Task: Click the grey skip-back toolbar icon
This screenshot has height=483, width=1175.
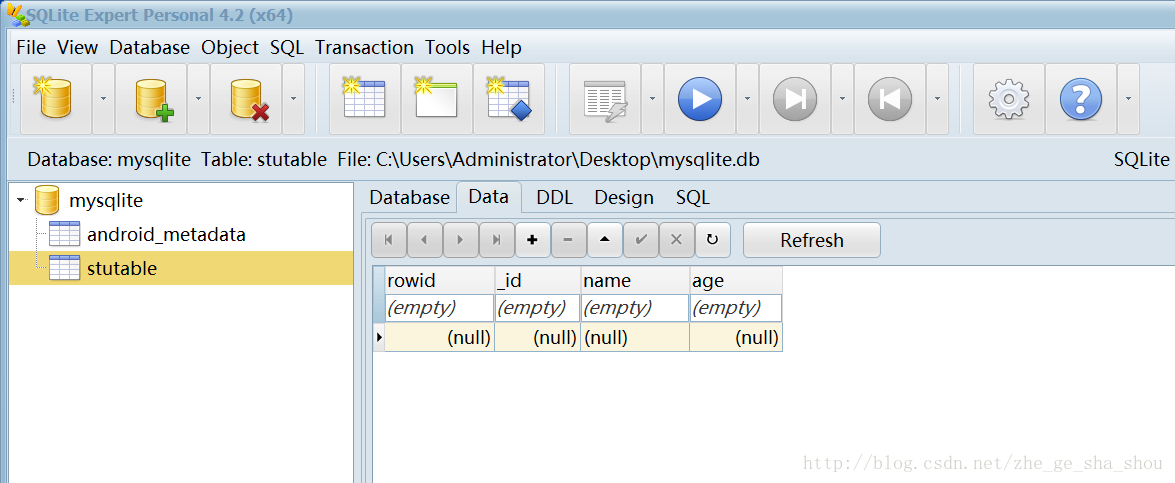Action: (x=889, y=99)
